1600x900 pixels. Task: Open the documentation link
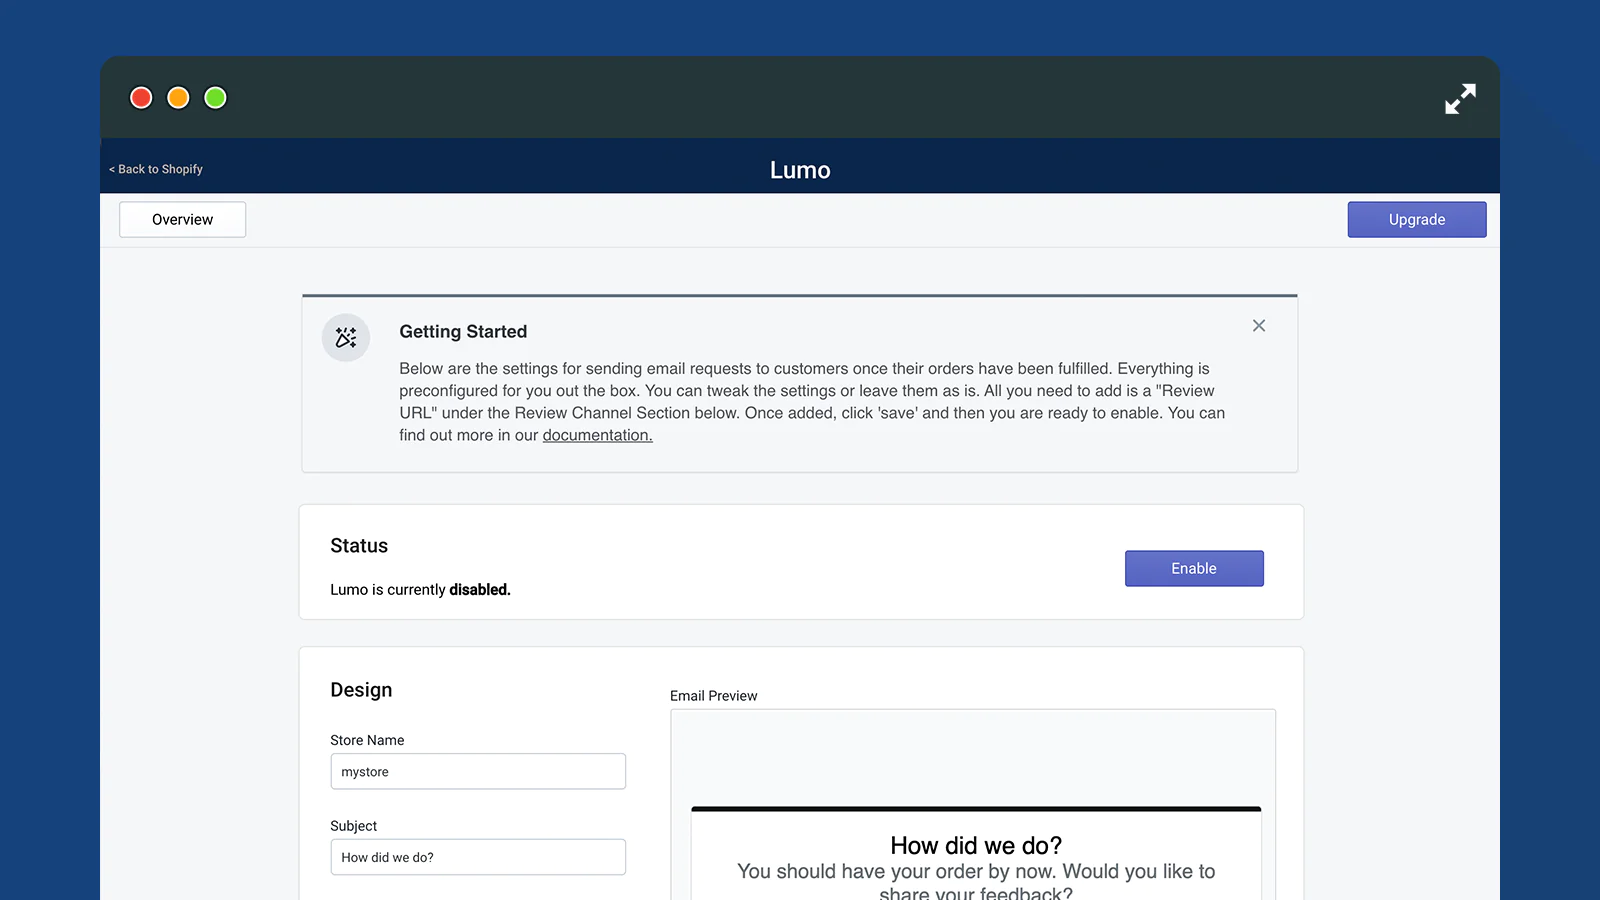coord(597,435)
